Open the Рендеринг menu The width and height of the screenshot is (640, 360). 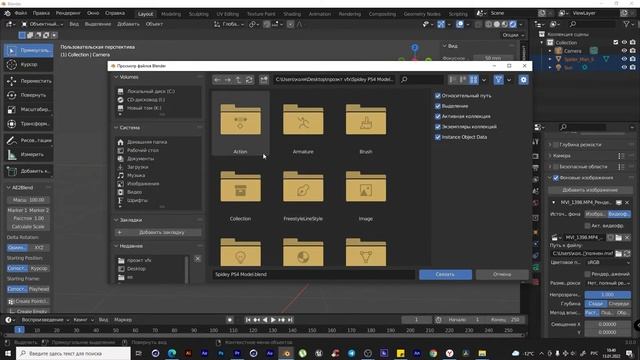[68, 13]
